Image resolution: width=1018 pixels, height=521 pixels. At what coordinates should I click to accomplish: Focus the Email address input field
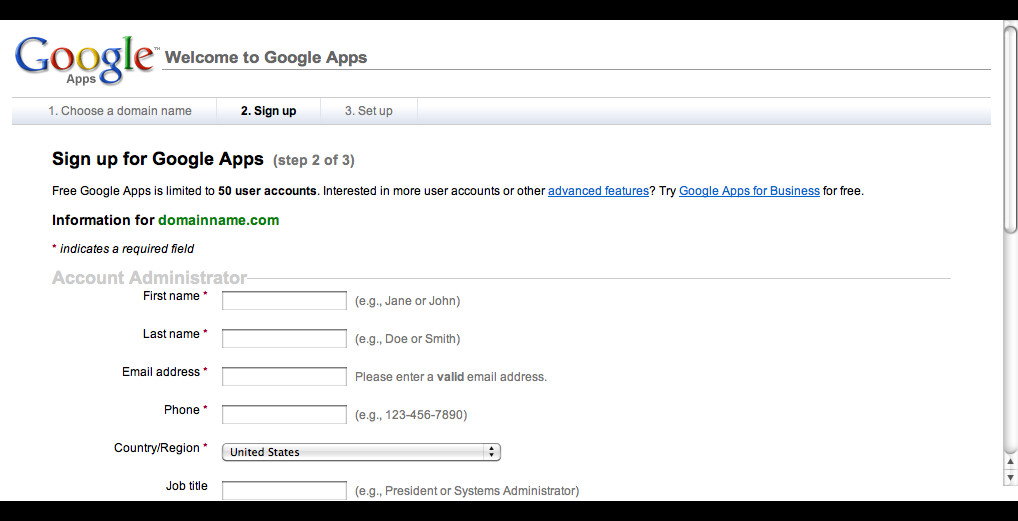(284, 377)
